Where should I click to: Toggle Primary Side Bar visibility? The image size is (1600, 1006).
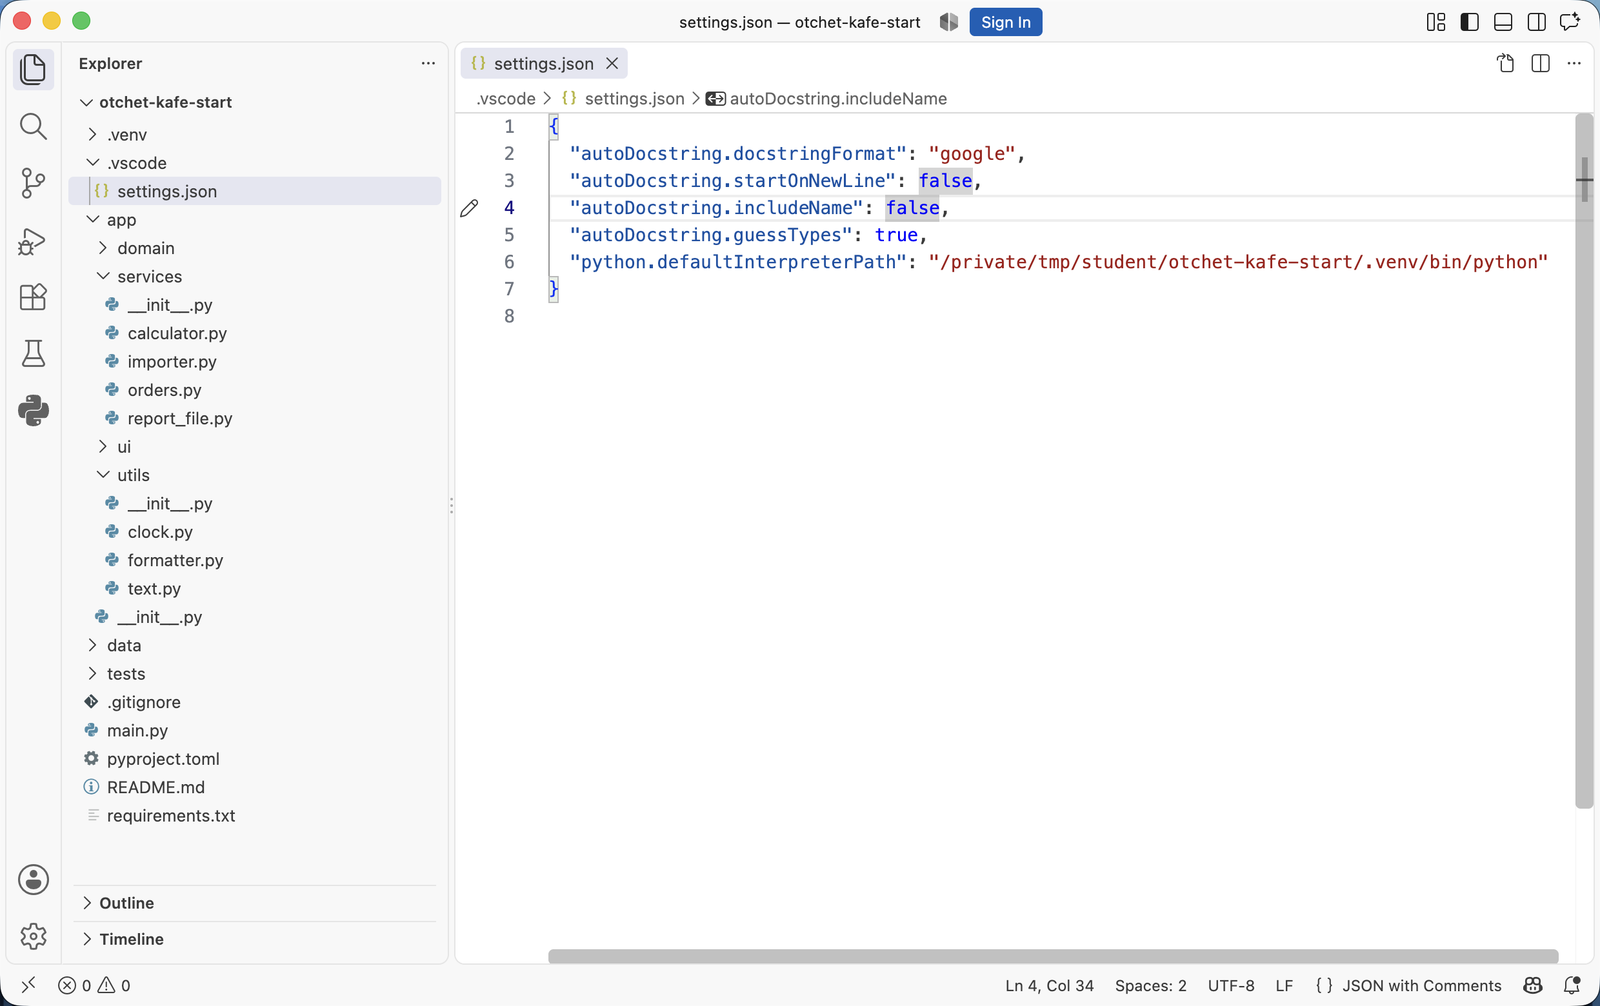coord(1469,22)
